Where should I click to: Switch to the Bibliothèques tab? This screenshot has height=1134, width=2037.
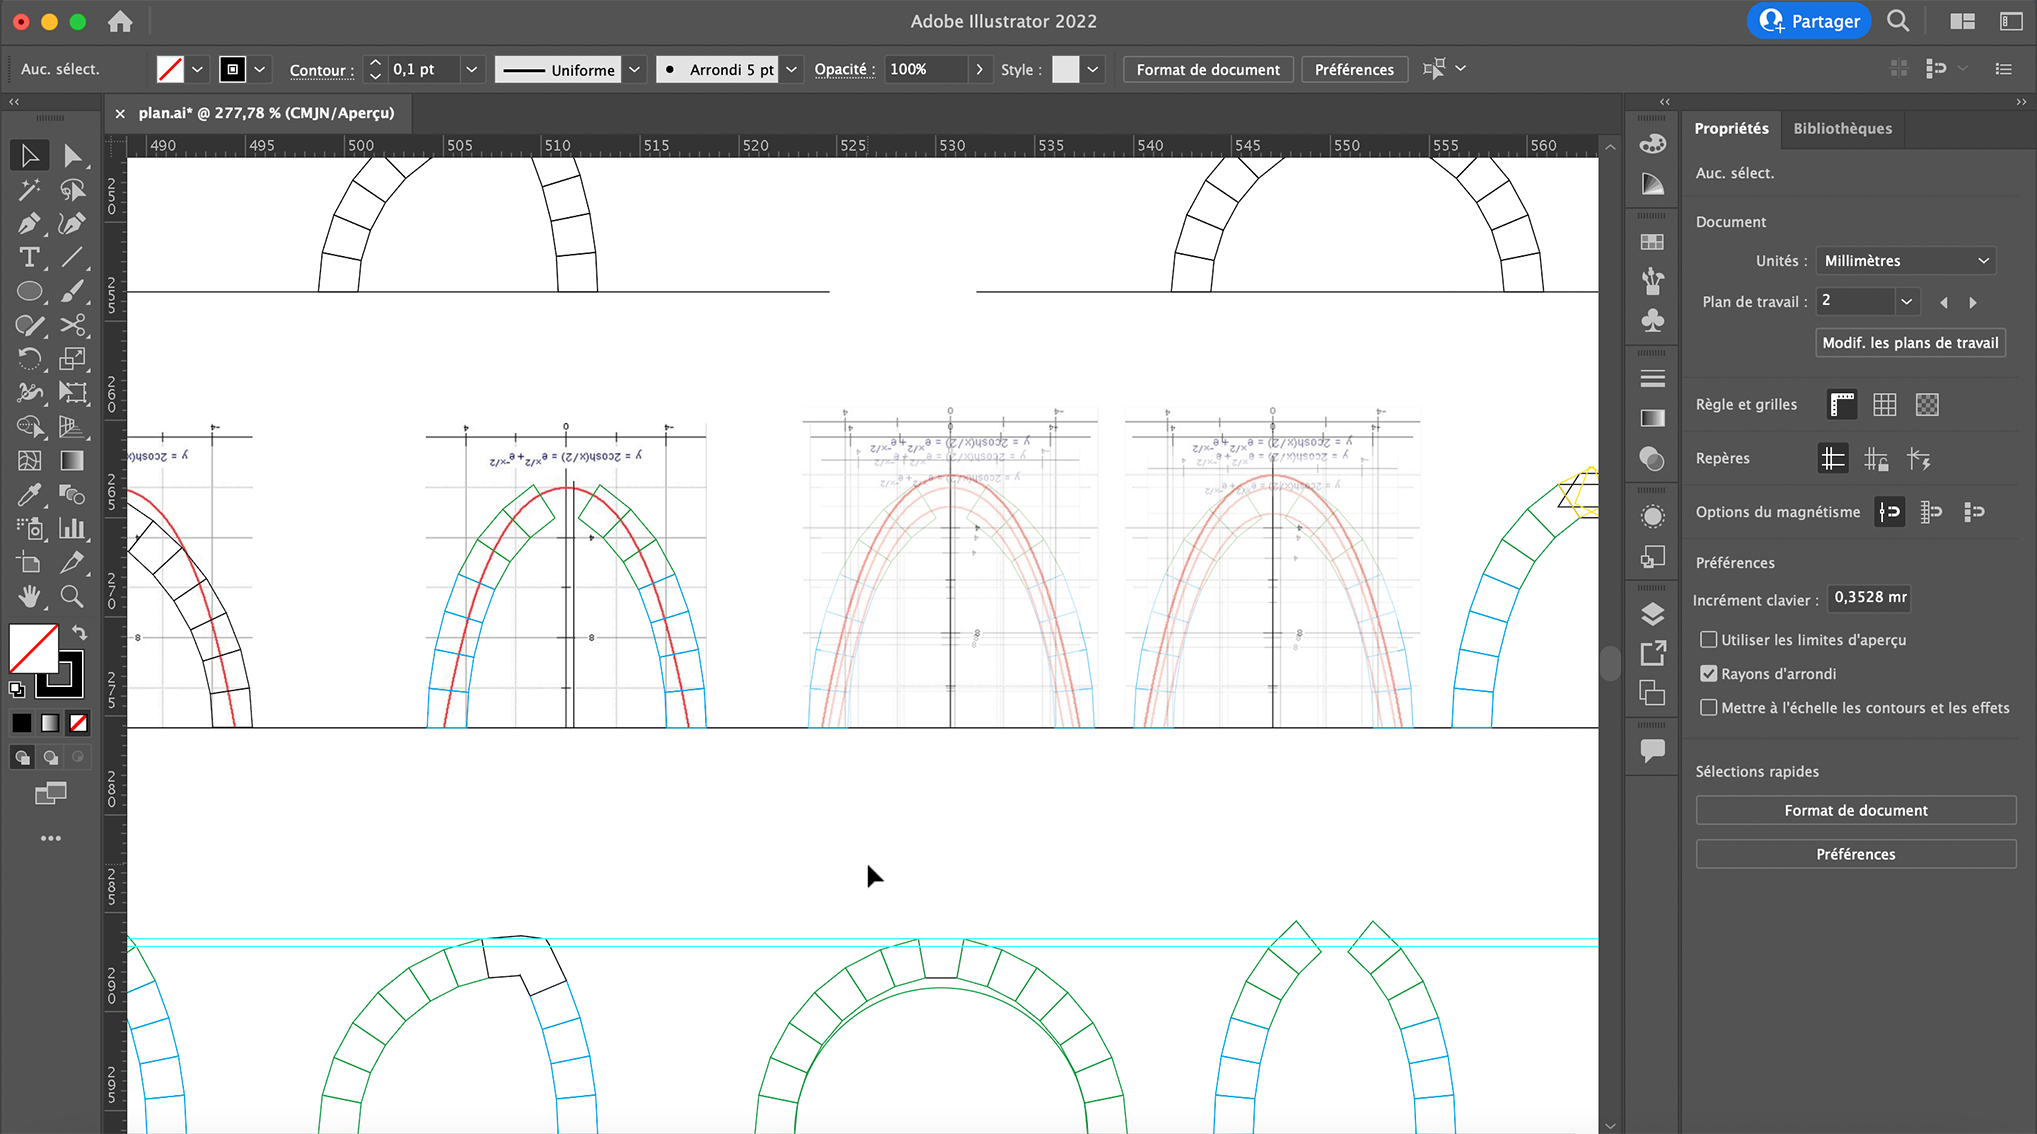coord(1841,128)
